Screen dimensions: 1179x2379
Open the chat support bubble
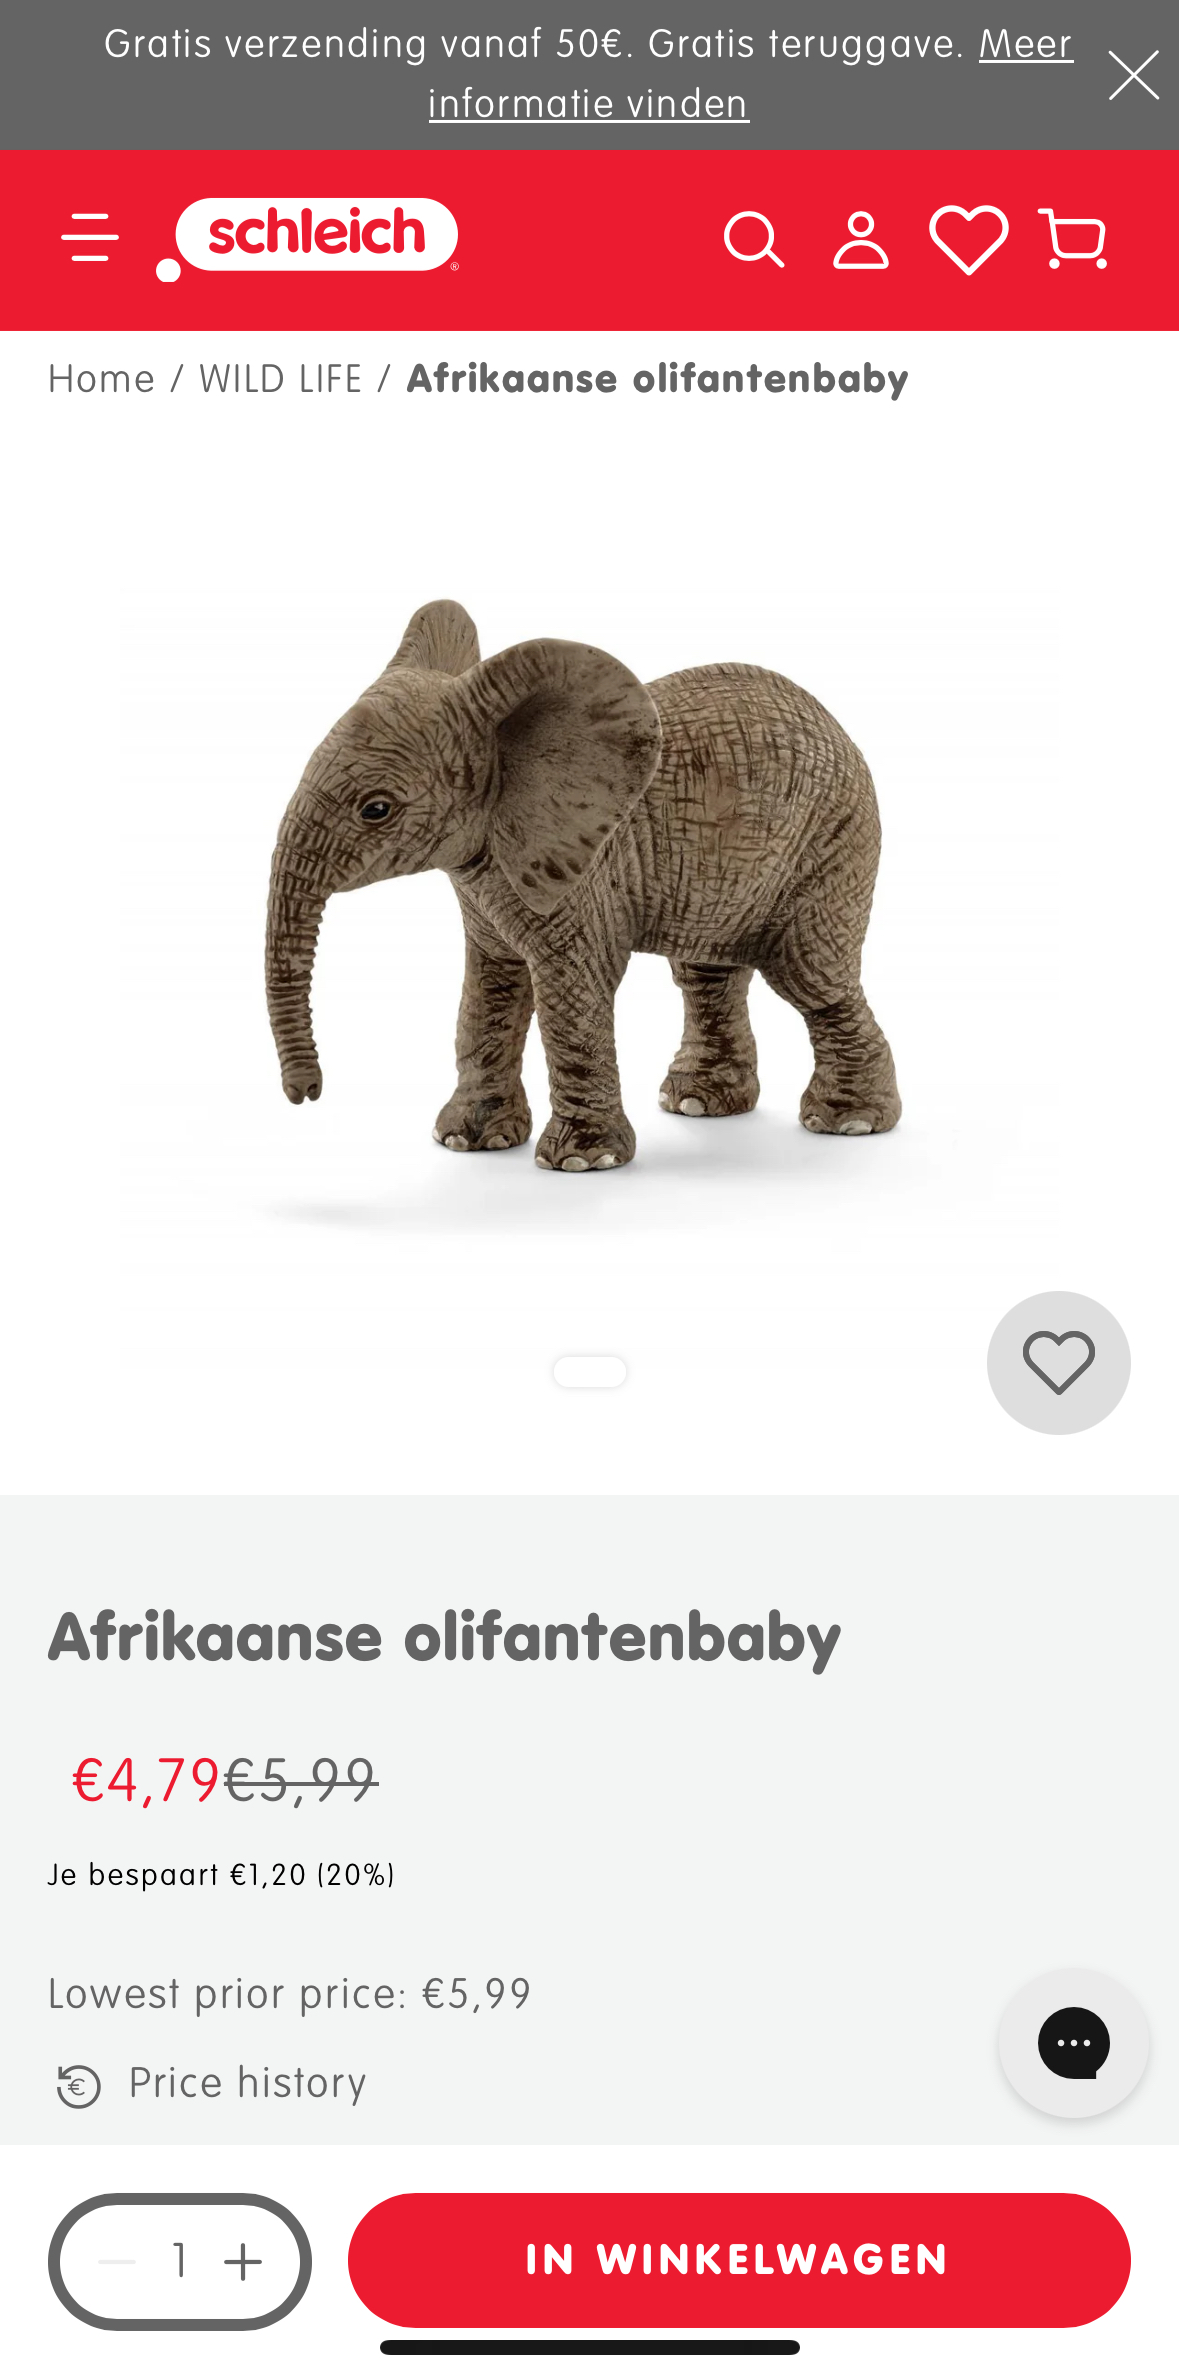[1073, 2042]
